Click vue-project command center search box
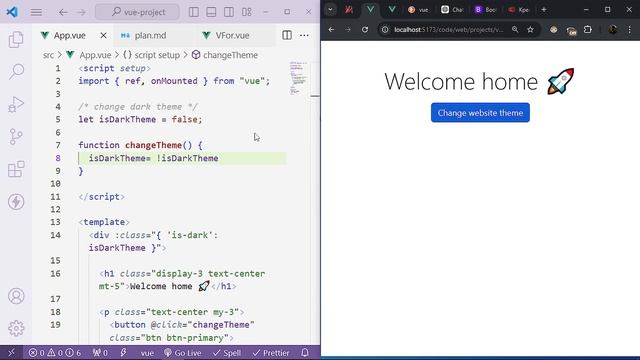 pos(137,12)
